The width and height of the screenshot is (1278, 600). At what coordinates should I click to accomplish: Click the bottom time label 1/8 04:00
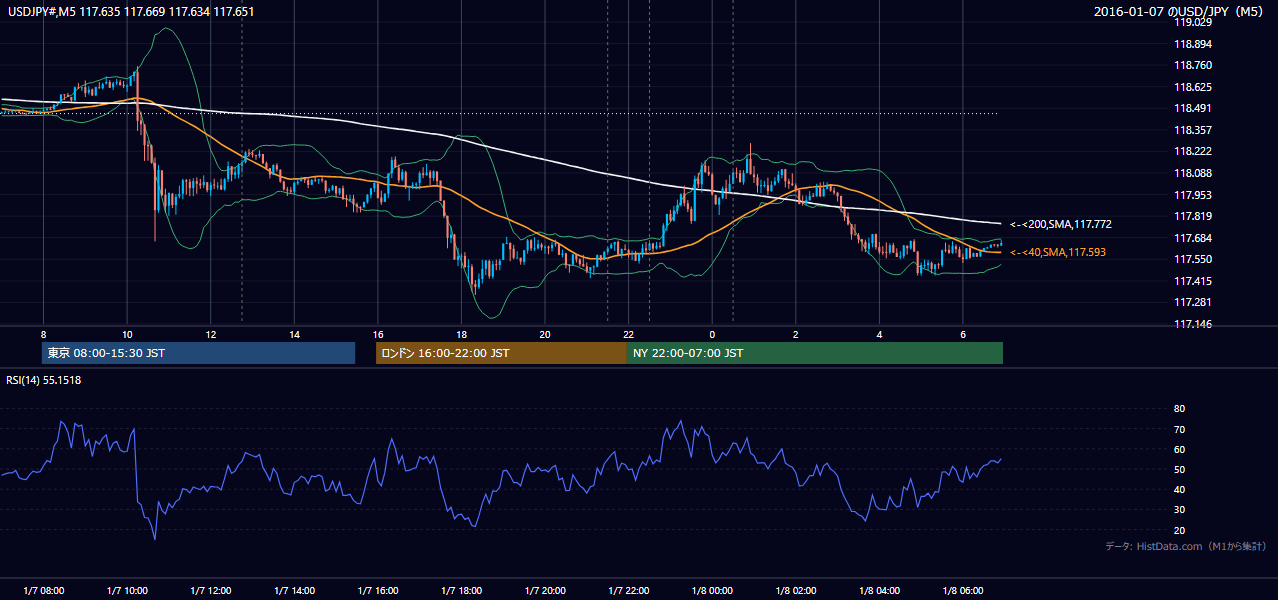tap(880, 590)
